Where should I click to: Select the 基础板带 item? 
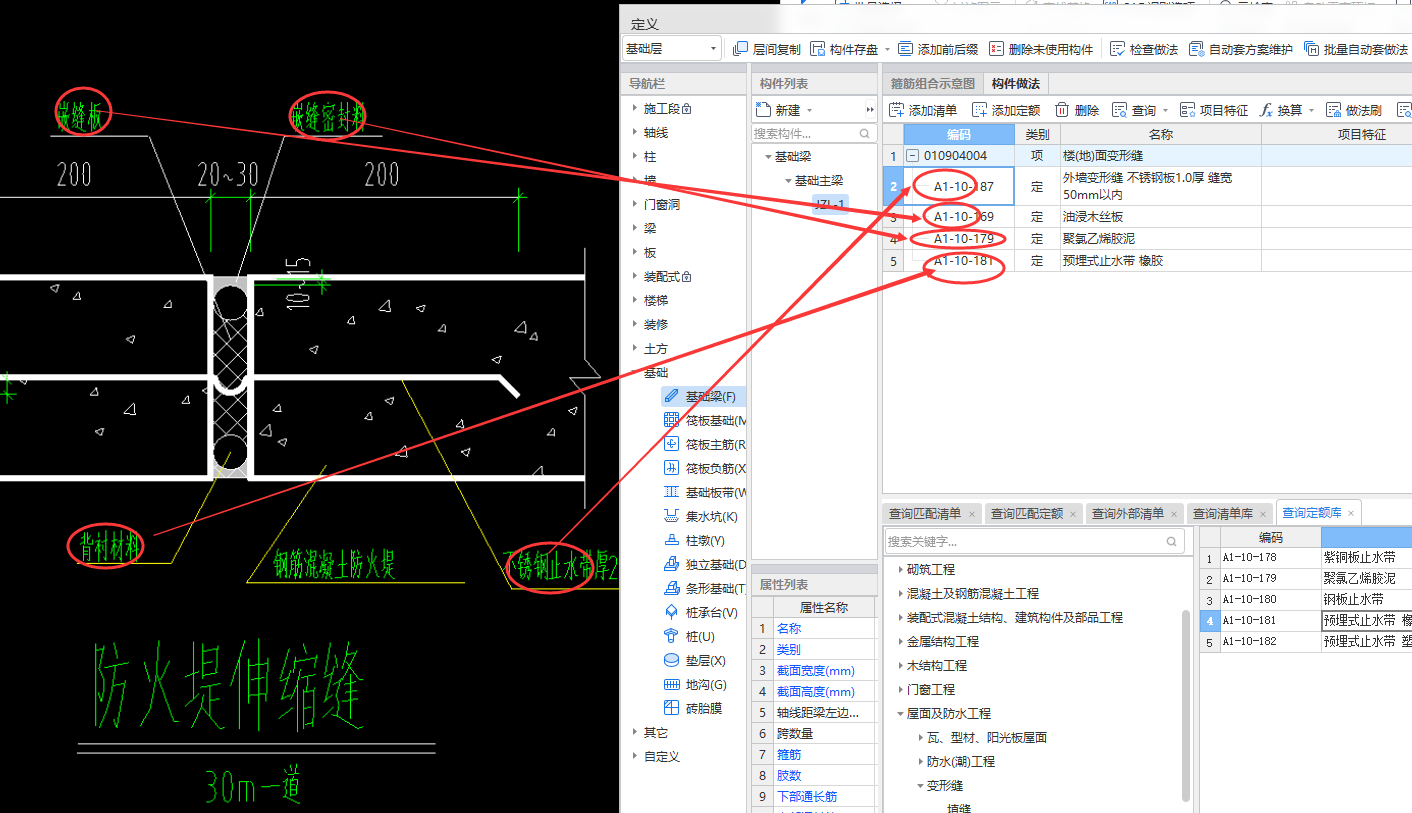pyautogui.click(x=704, y=493)
